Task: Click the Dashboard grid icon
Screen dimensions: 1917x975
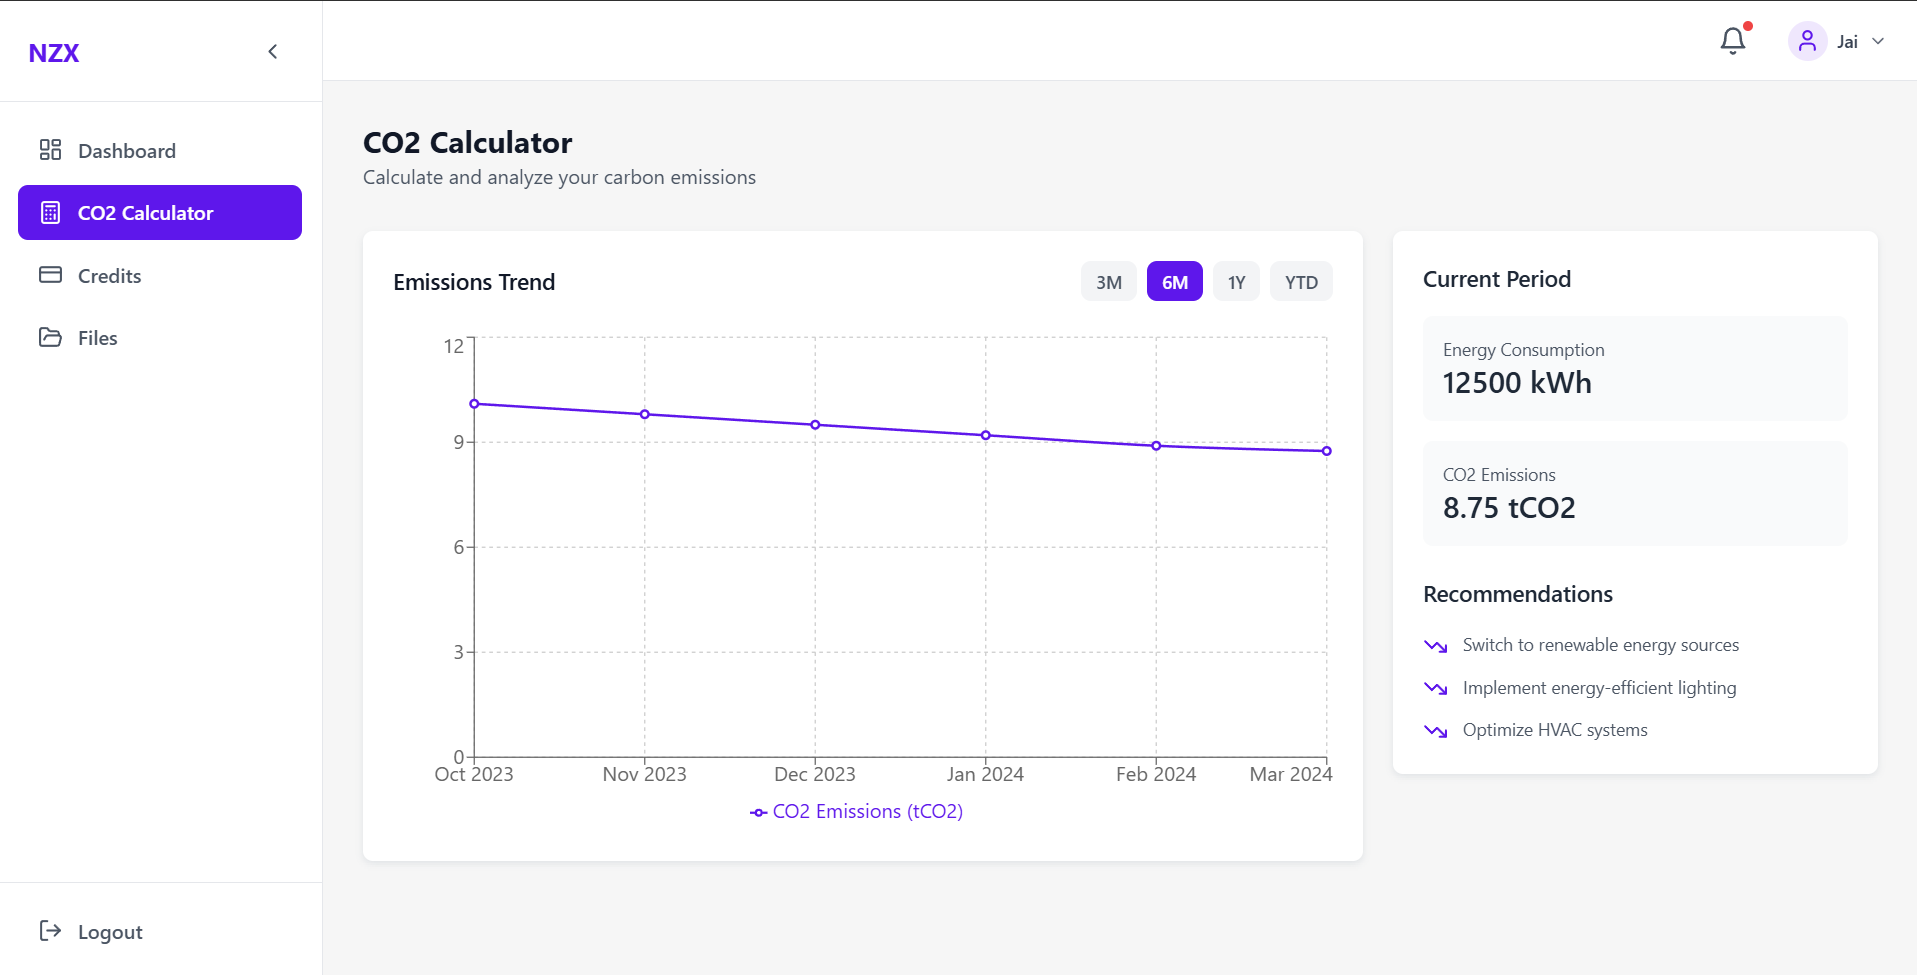Action: pos(50,150)
